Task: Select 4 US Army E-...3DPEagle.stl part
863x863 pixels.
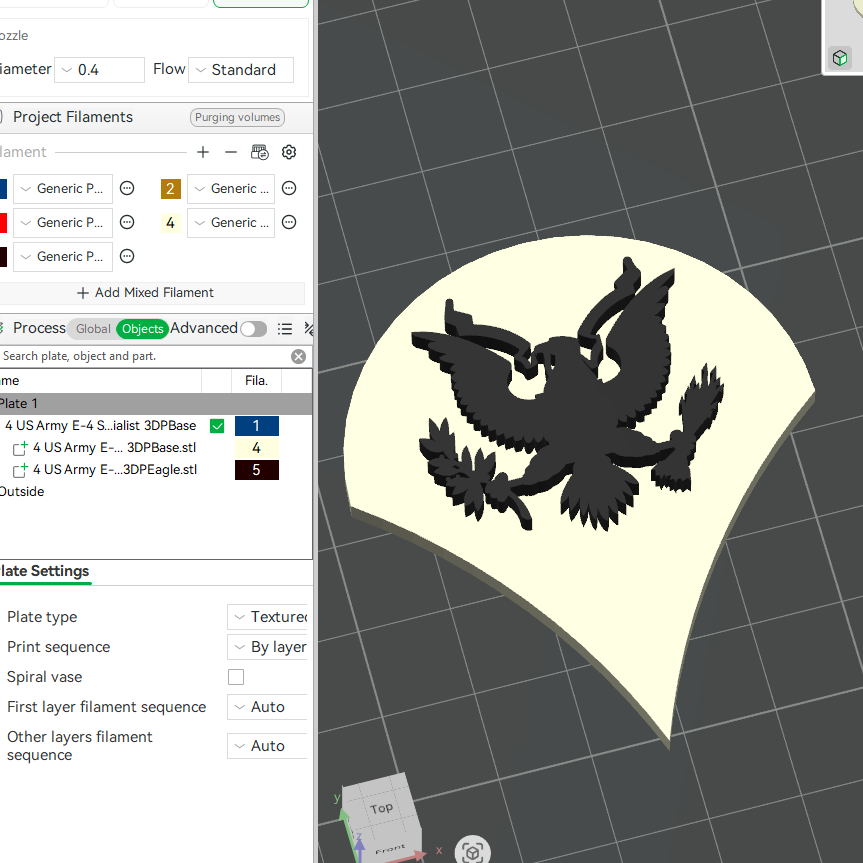Action: click(x=114, y=470)
